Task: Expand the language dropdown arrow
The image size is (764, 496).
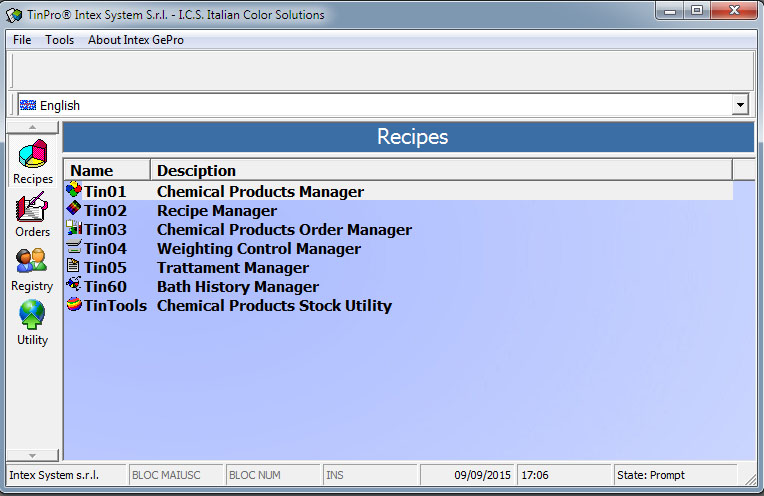Action: pyautogui.click(x=740, y=105)
